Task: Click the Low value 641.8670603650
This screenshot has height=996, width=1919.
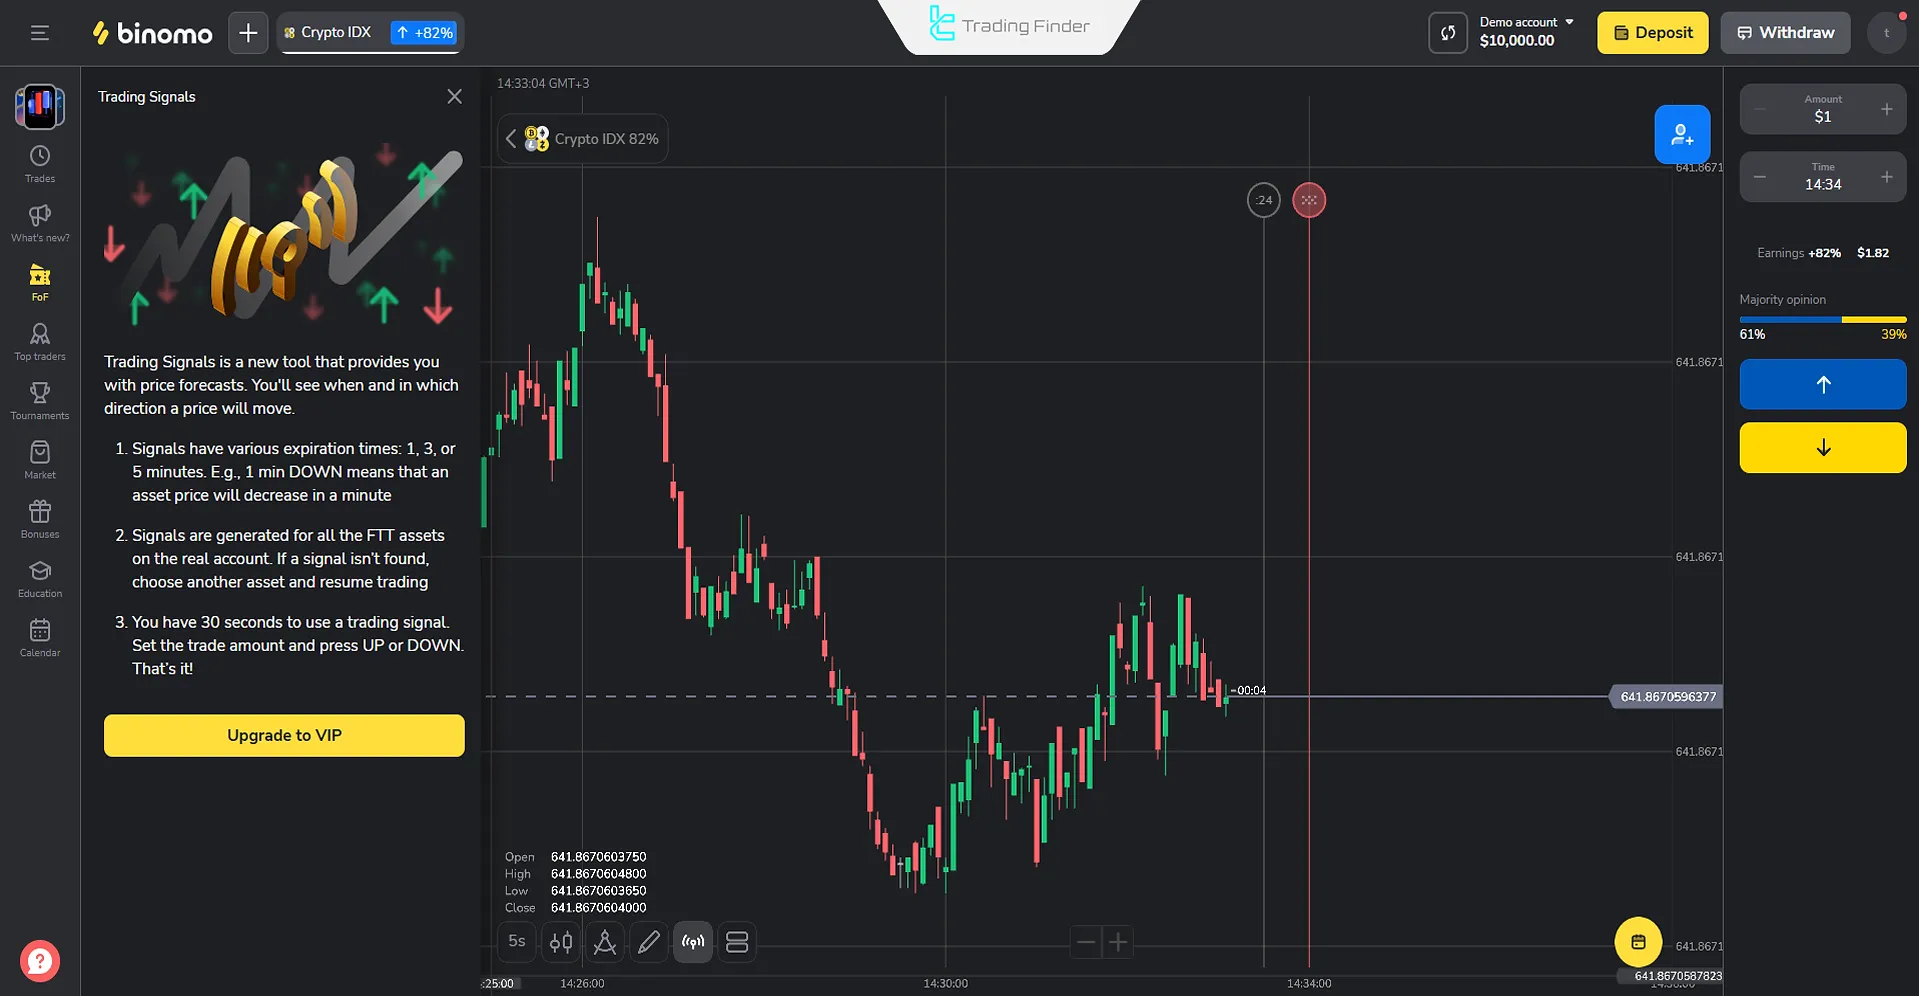Action: point(598,891)
